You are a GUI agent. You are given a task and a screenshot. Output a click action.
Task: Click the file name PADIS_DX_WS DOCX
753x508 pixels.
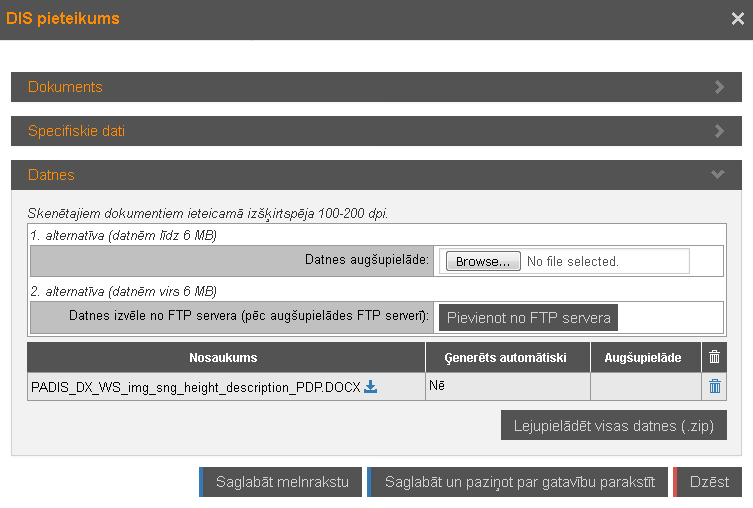195,387
